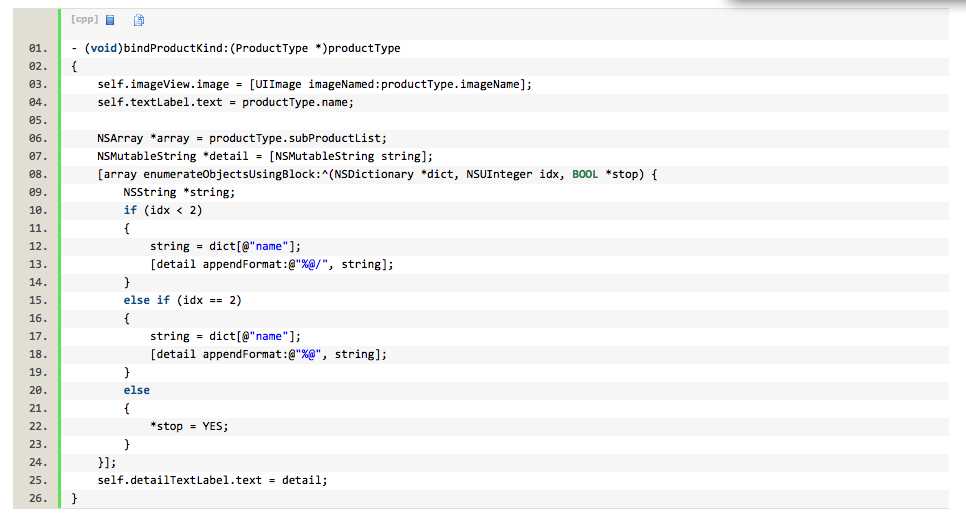The height and width of the screenshot is (531, 966).
Task: Click the line number 01.
Action: tap(38, 48)
